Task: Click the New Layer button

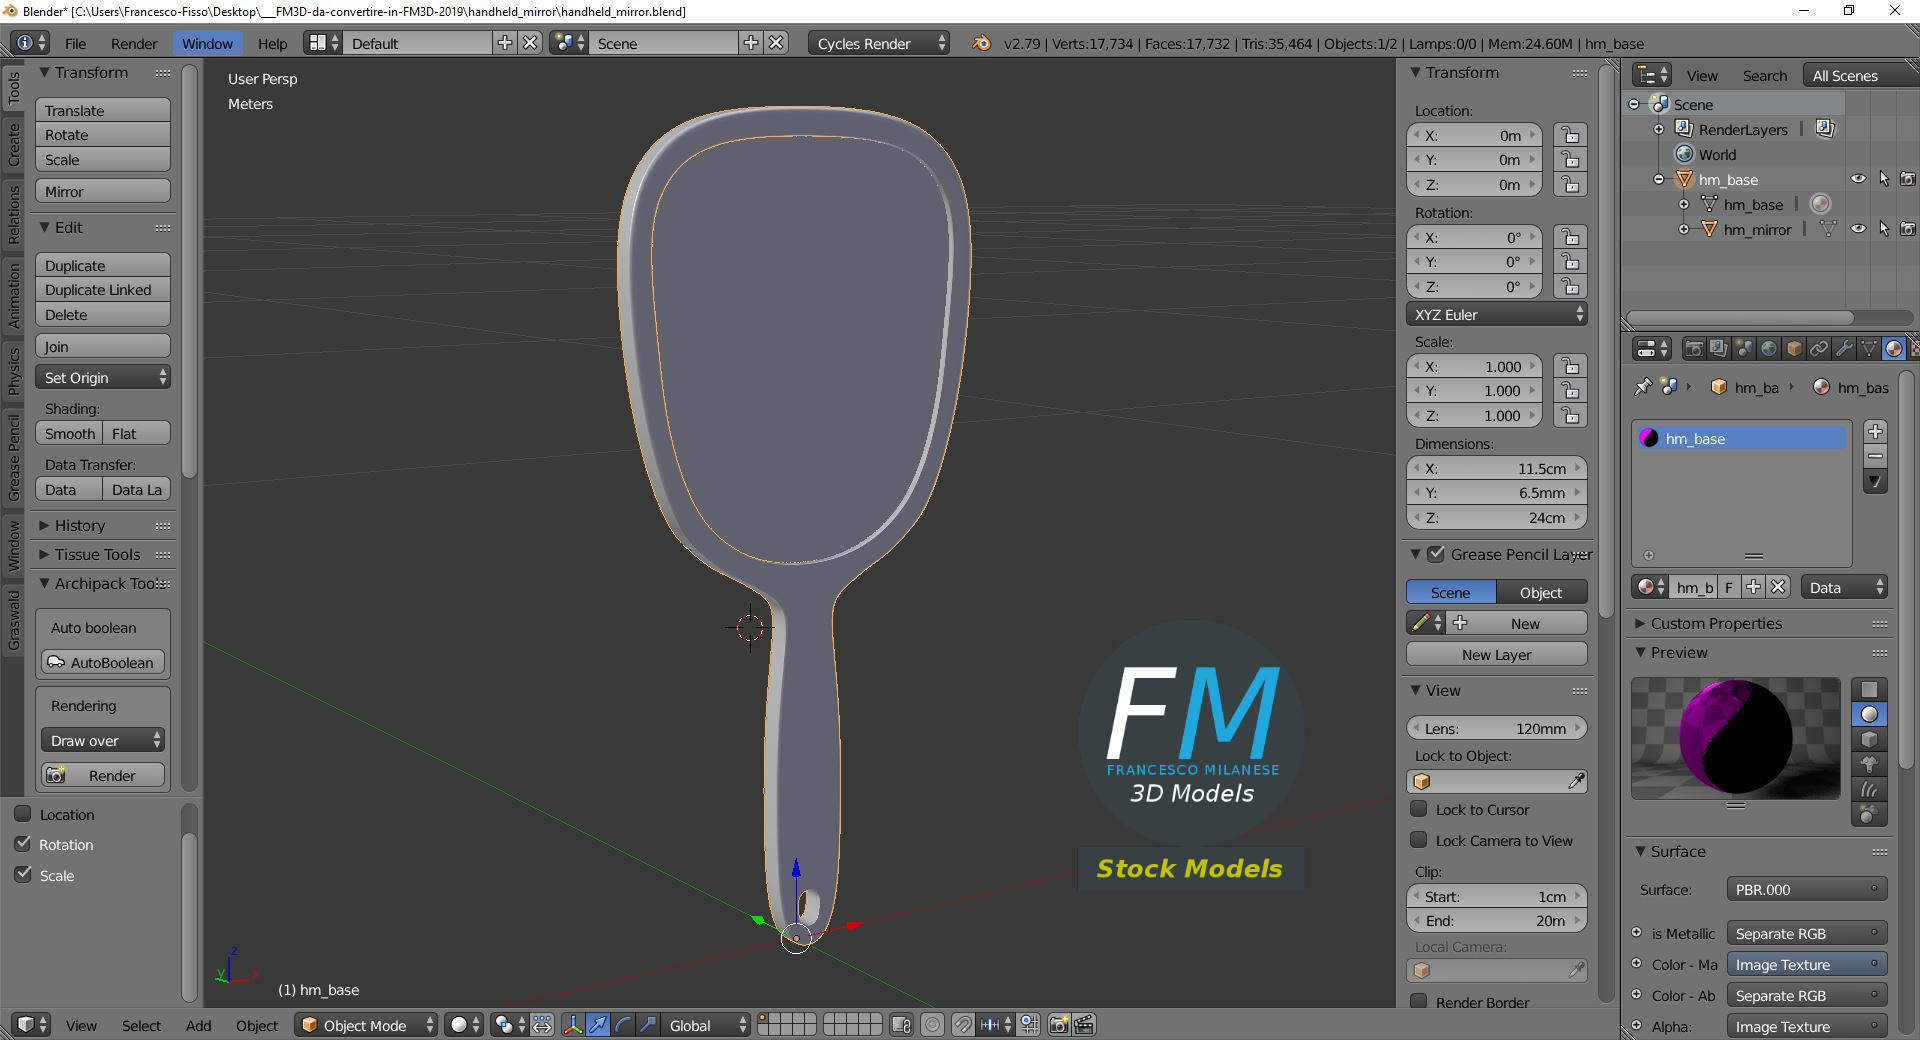Action: click(1497, 654)
